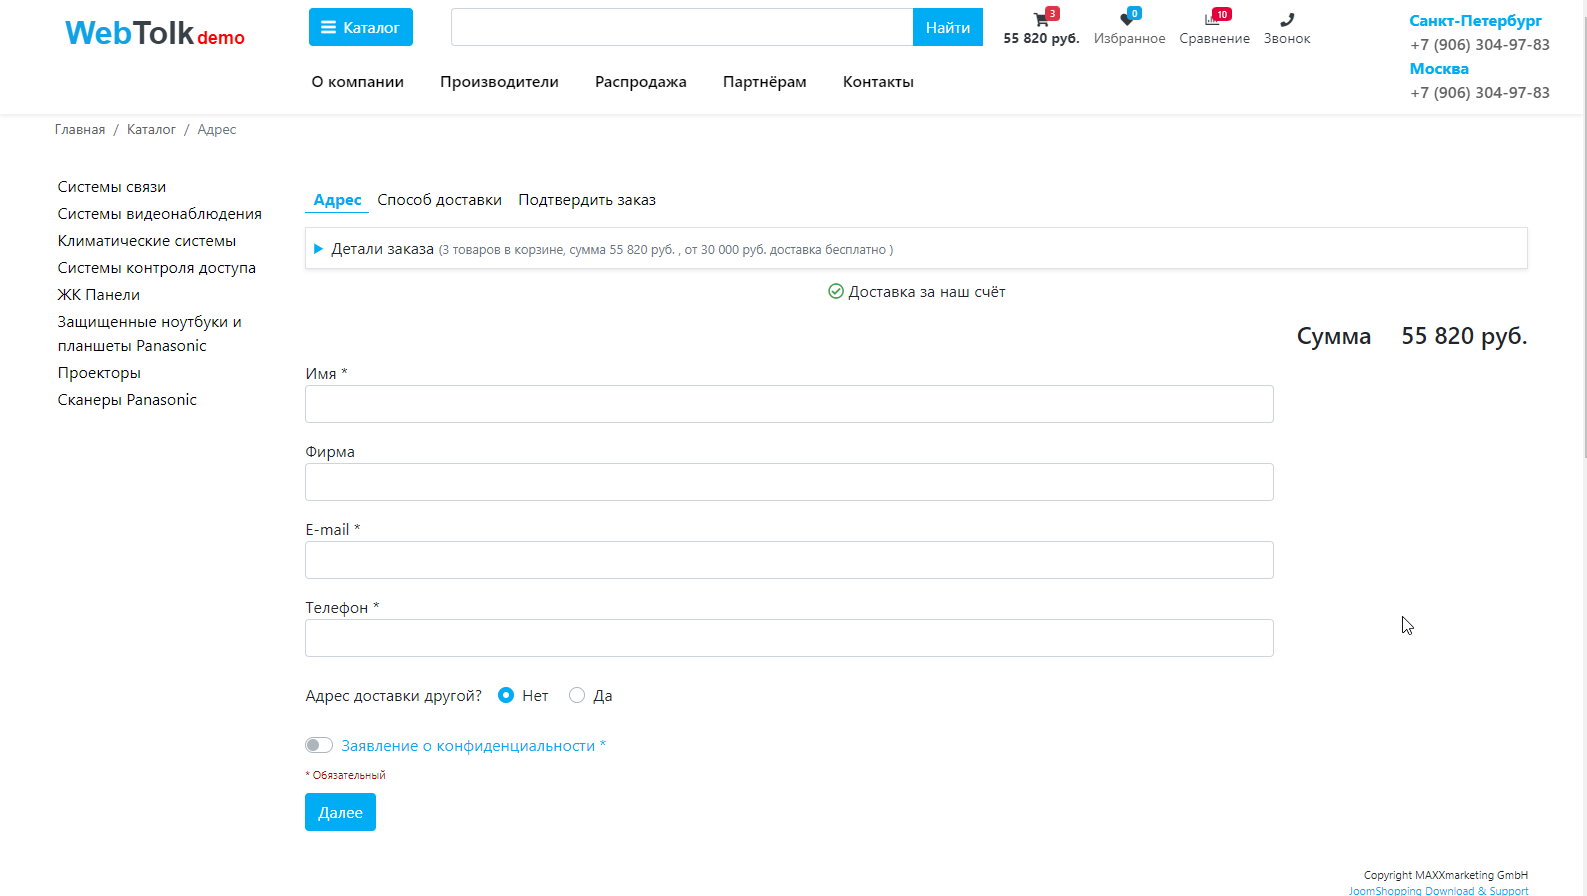Toggle the privacy statement switch
1587x896 pixels.
tap(319, 745)
